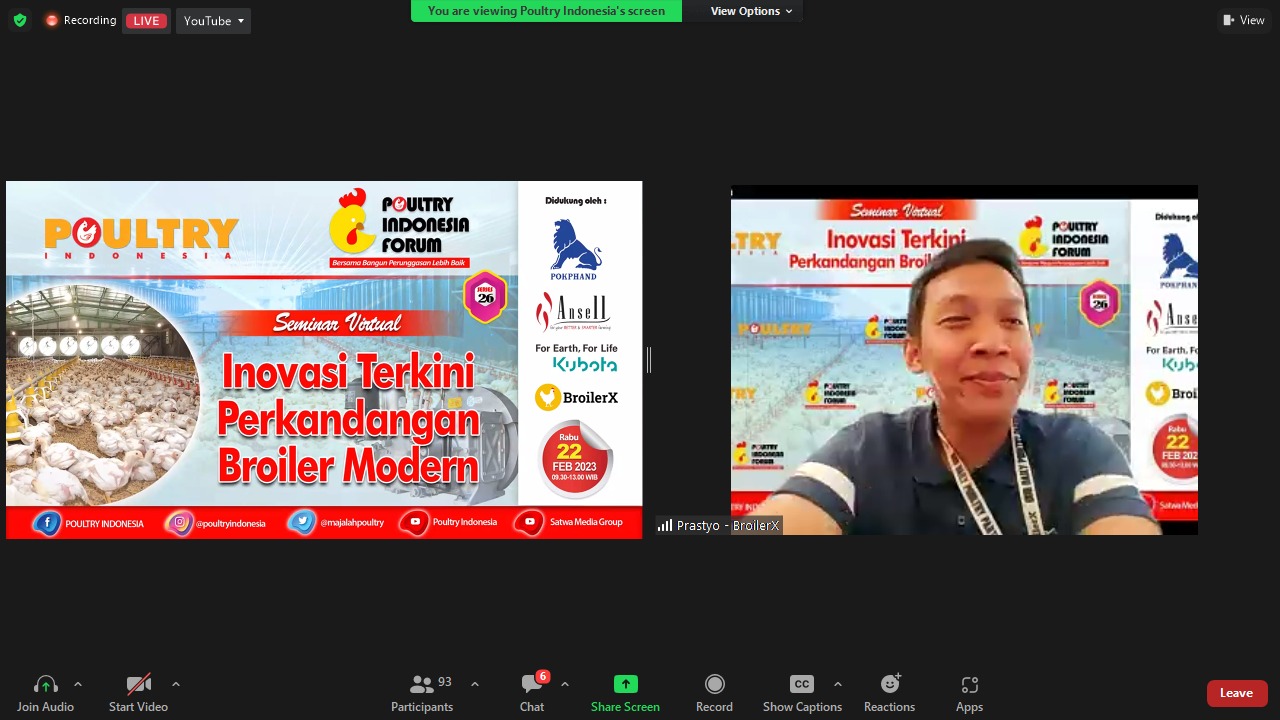
Task: Open the Chat panel with 6 unread
Action: click(532, 685)
